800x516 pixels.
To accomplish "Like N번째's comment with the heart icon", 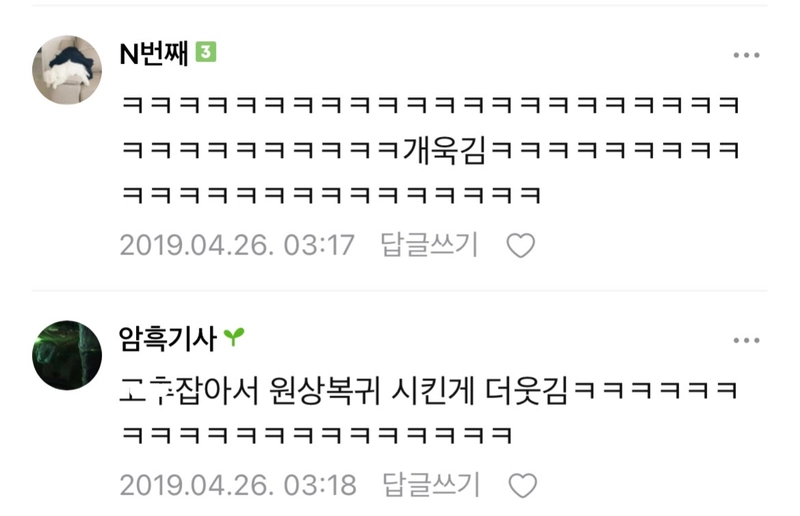I will tap(520, 245).
